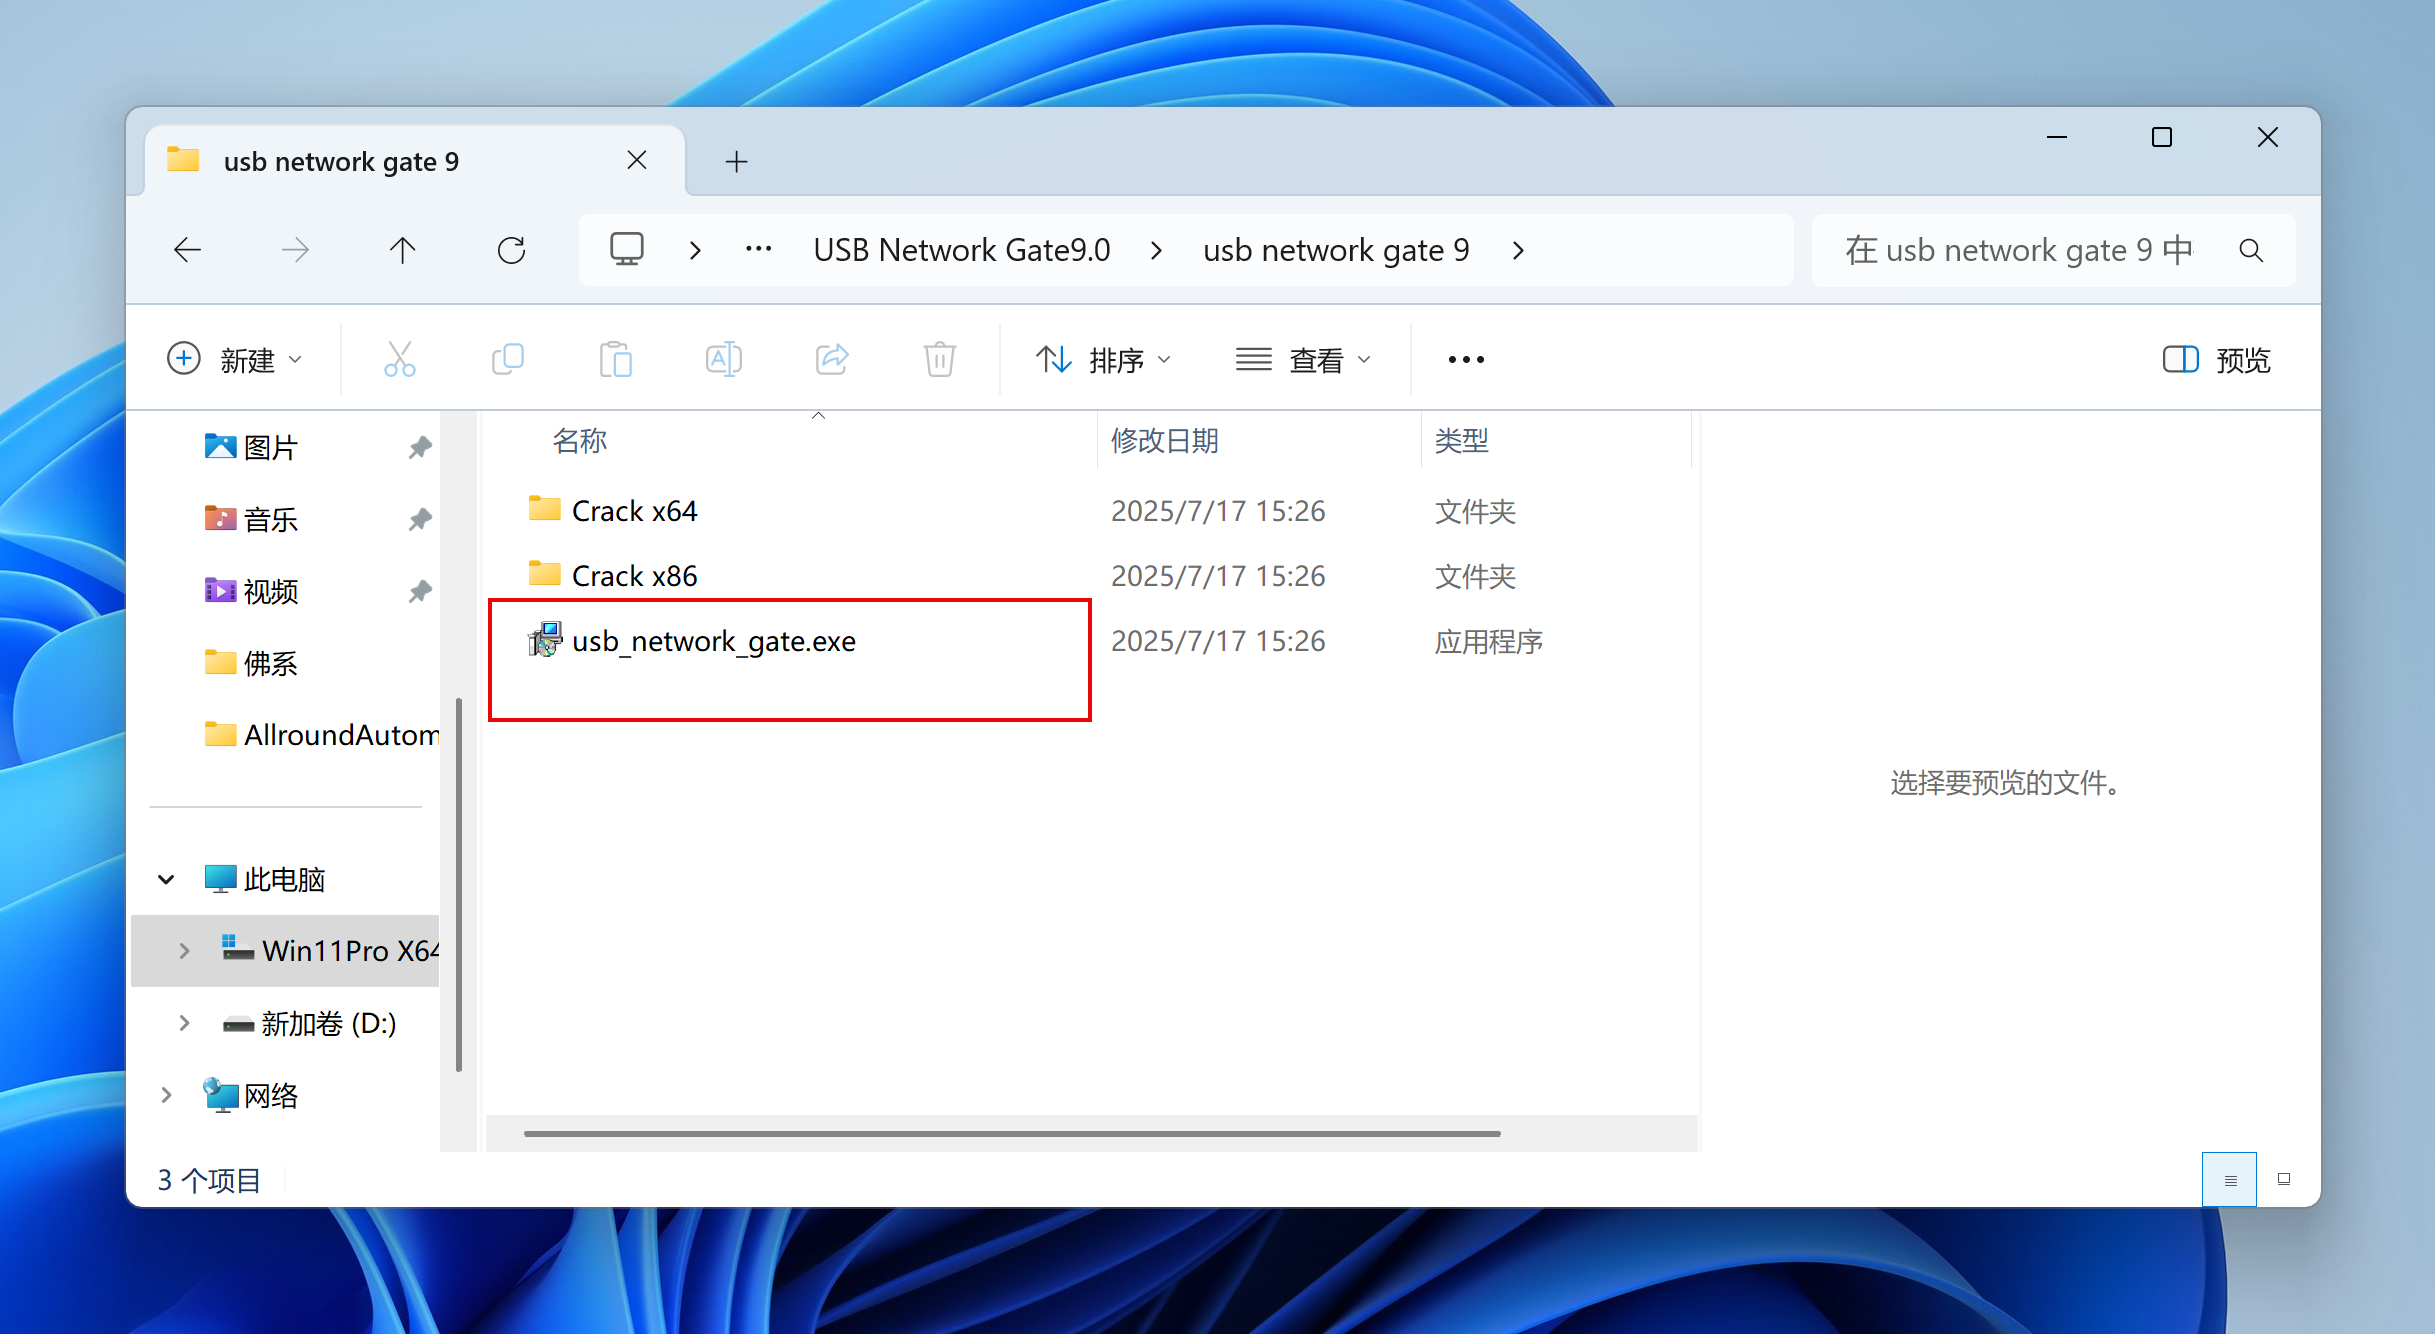Click the Paste clipboard icon
Image resolution: width=2435 pixels, height=1334 pixels.
click(615, 359)
